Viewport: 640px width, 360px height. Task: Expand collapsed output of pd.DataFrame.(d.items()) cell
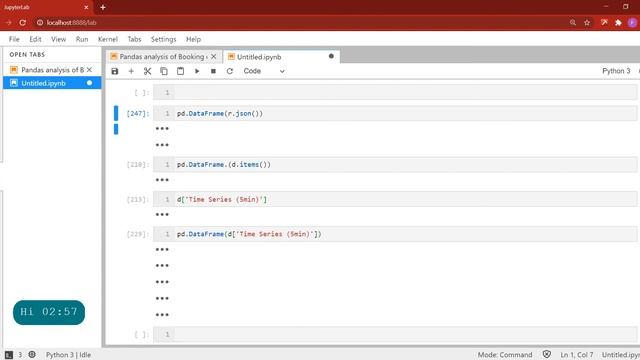(x=162, y=180)
